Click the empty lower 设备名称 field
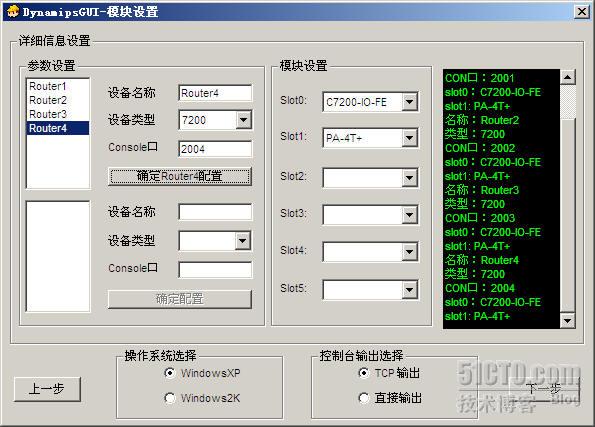This screenshot has width=595, height=427. point(215,212)
